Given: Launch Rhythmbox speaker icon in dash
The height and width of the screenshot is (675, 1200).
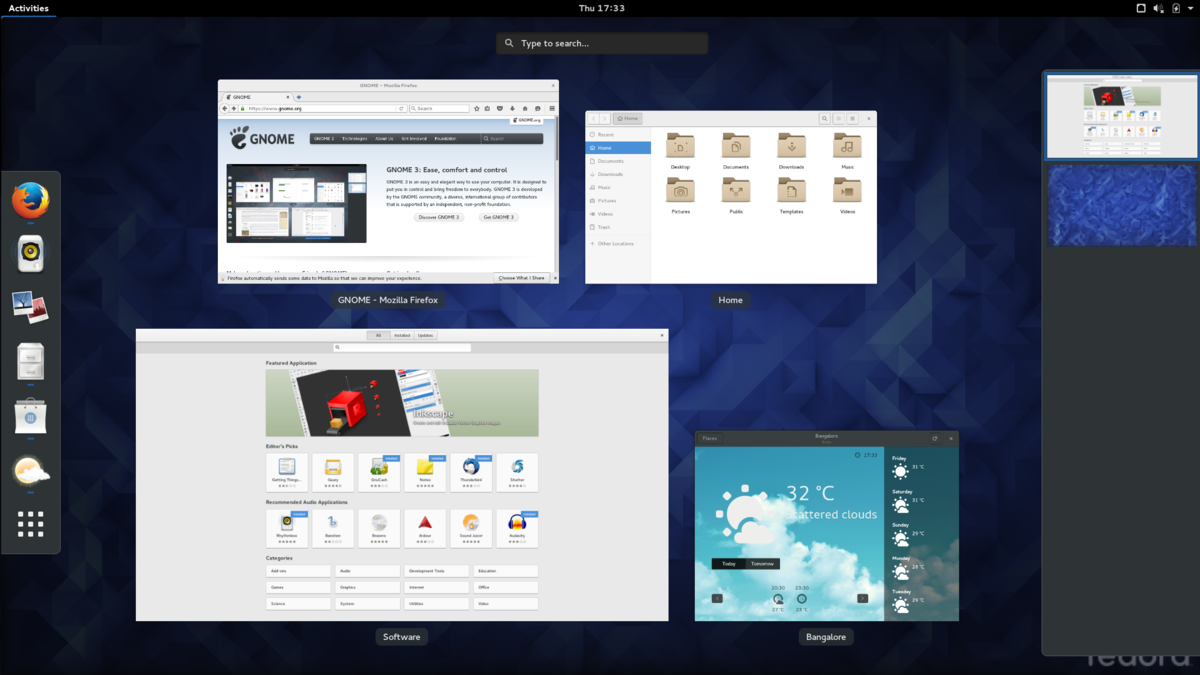Looking at the screenshot, I should 30,254.
